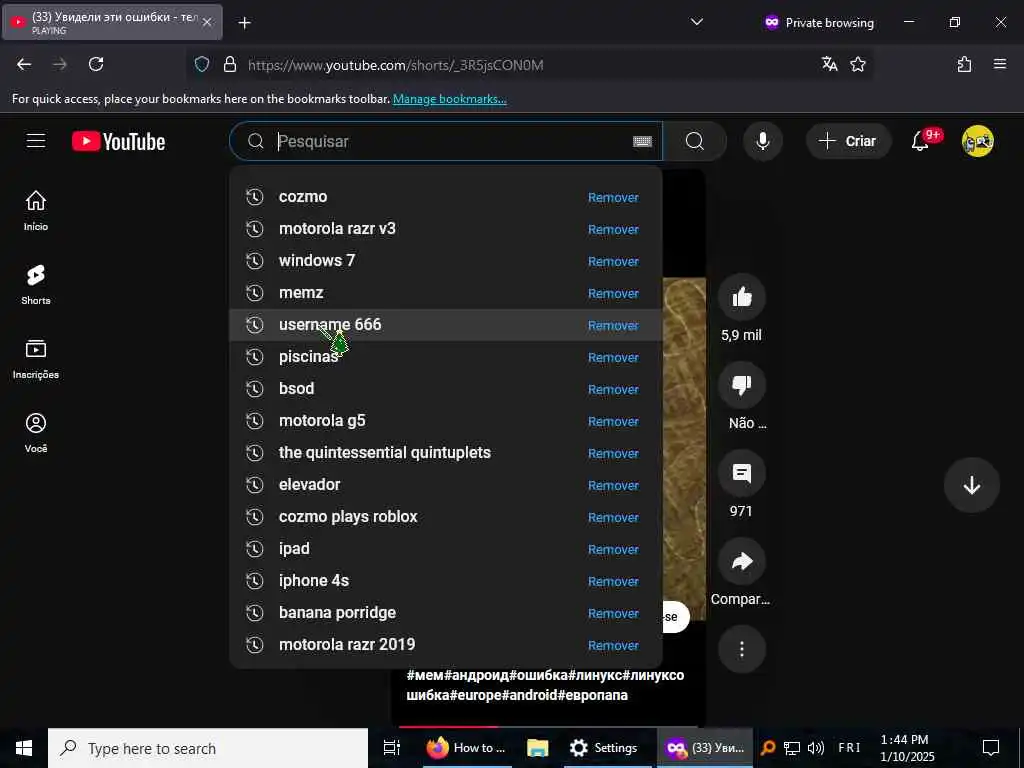Open the Manage bookmarks link

(x=449, y=99)
